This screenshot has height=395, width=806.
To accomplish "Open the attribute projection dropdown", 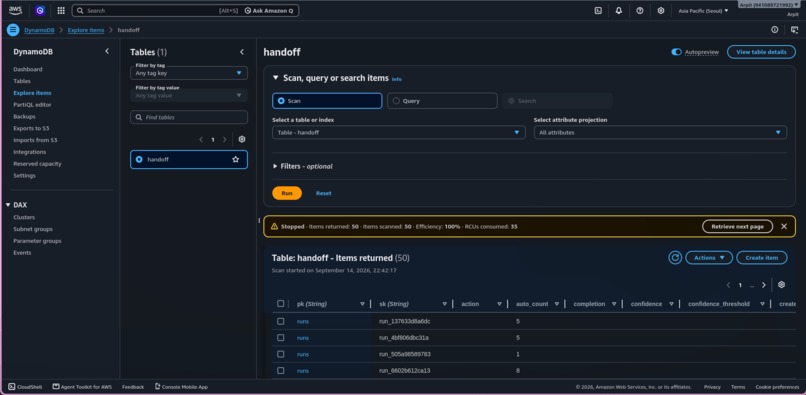I will click(660, 132).
